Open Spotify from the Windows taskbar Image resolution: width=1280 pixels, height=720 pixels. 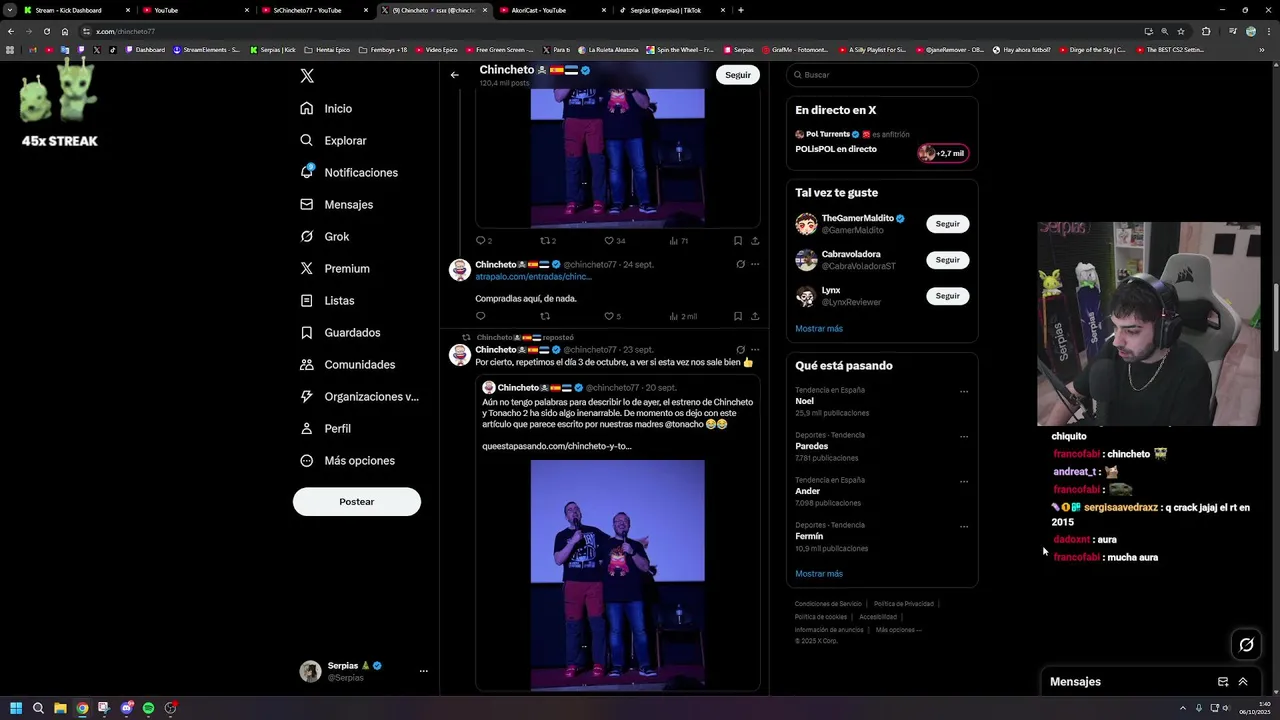[x=148, y=708]
